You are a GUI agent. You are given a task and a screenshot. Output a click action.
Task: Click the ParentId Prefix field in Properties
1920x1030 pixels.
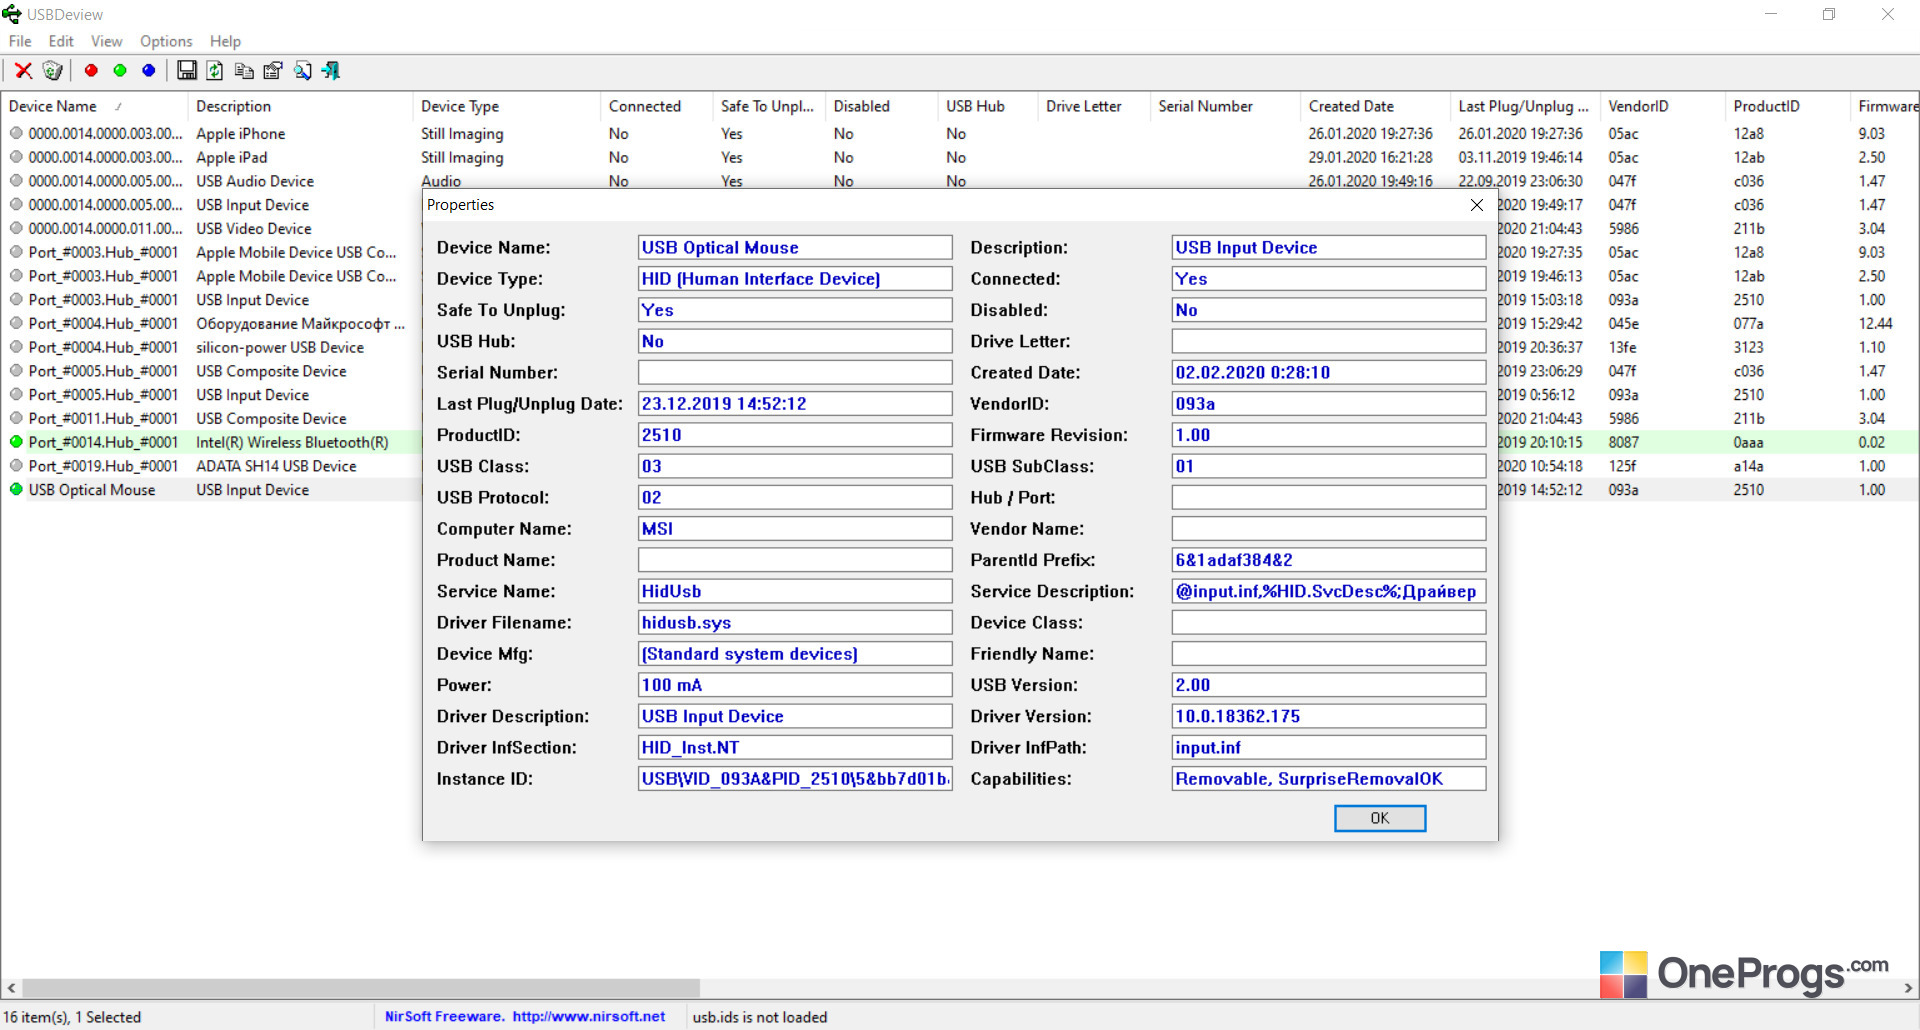(1329, 560)
